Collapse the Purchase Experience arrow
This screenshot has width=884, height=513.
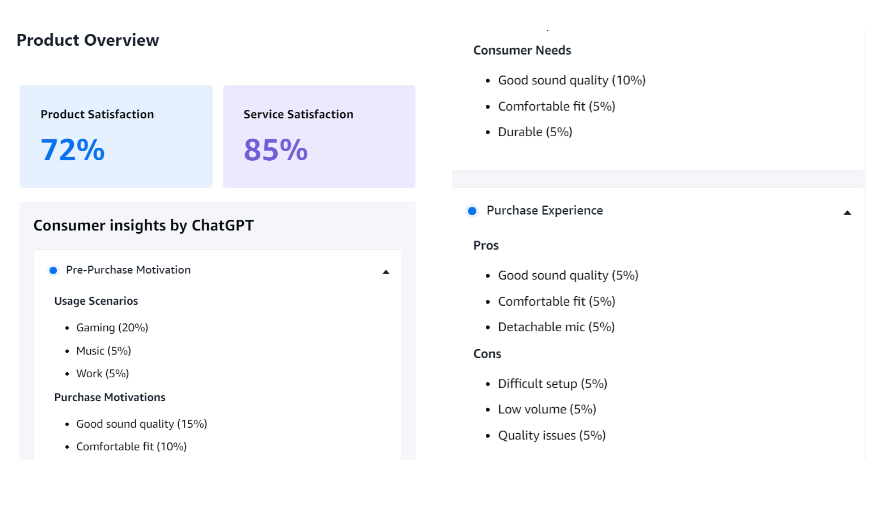click(847, 212)
